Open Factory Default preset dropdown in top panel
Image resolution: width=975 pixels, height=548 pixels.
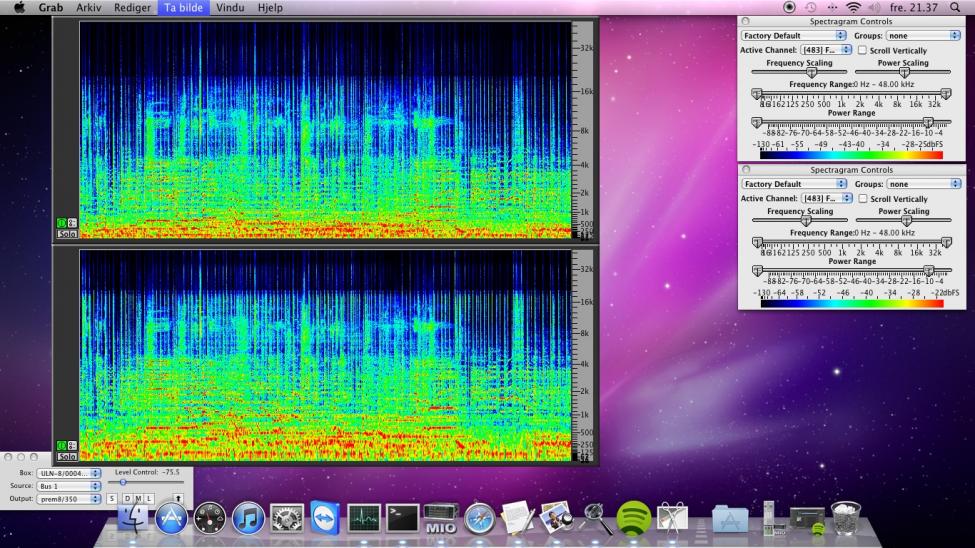click(793, 35)
